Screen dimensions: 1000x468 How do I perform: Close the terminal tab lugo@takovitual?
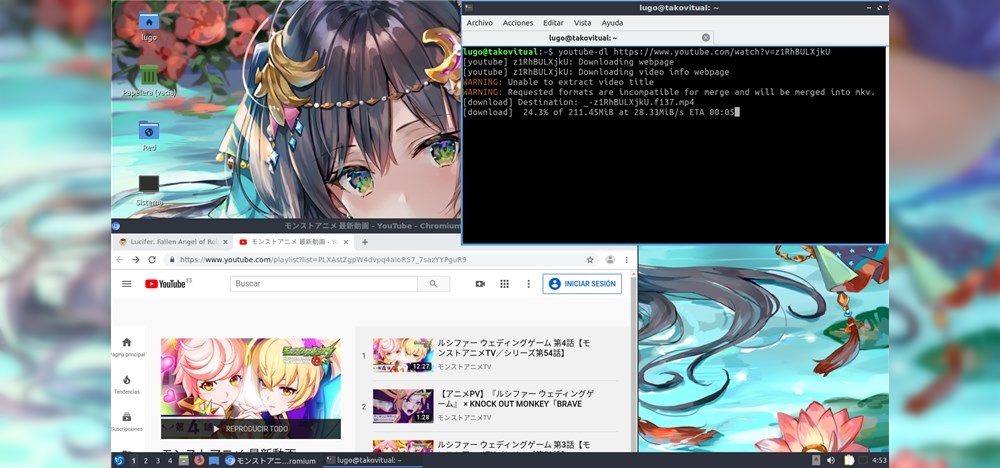pyautogui.click(x=705, y=38)
